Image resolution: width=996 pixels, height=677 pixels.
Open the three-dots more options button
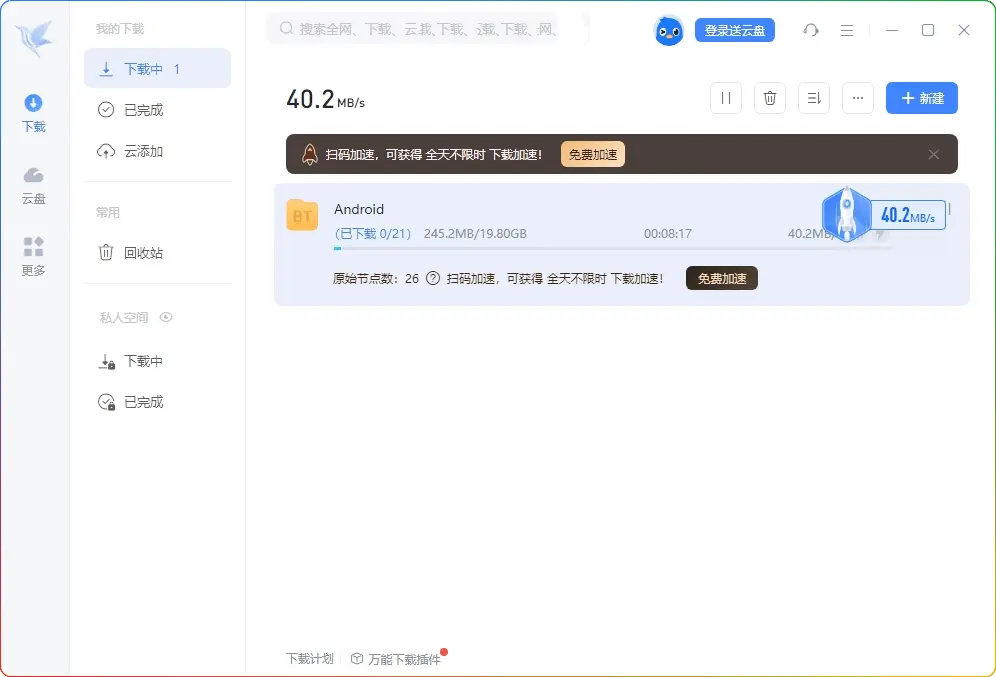pyautogui.click(x=858, y=98)
